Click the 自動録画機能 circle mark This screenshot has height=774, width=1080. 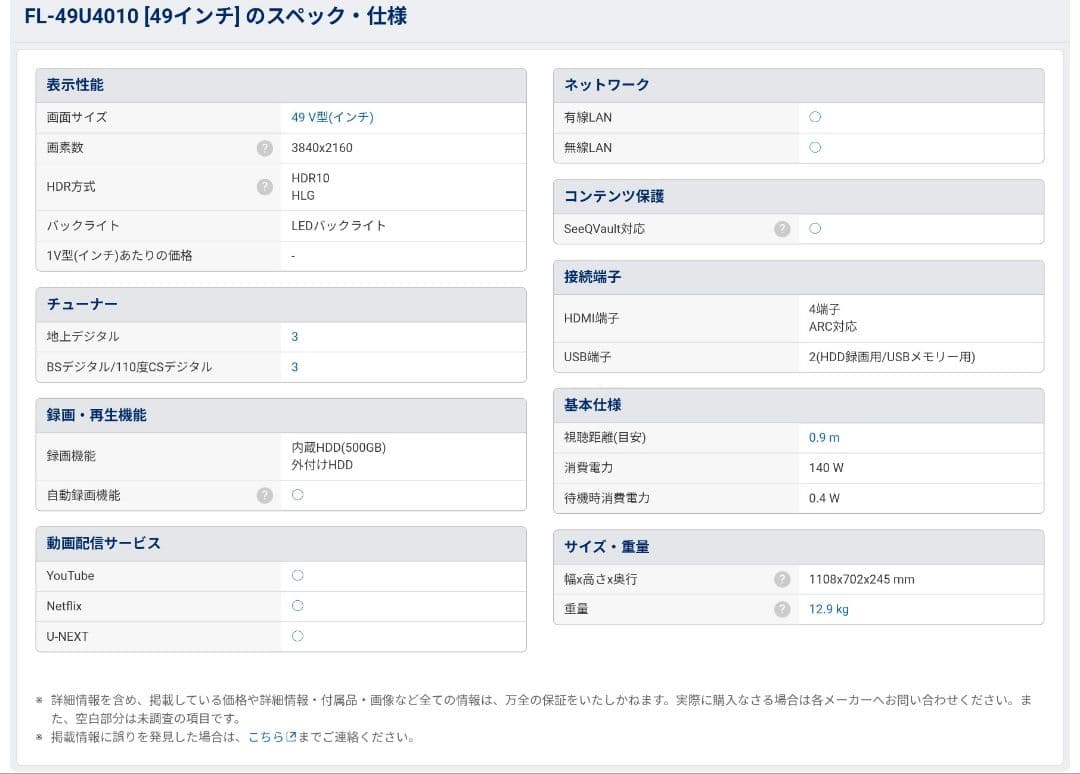[297, 494]
